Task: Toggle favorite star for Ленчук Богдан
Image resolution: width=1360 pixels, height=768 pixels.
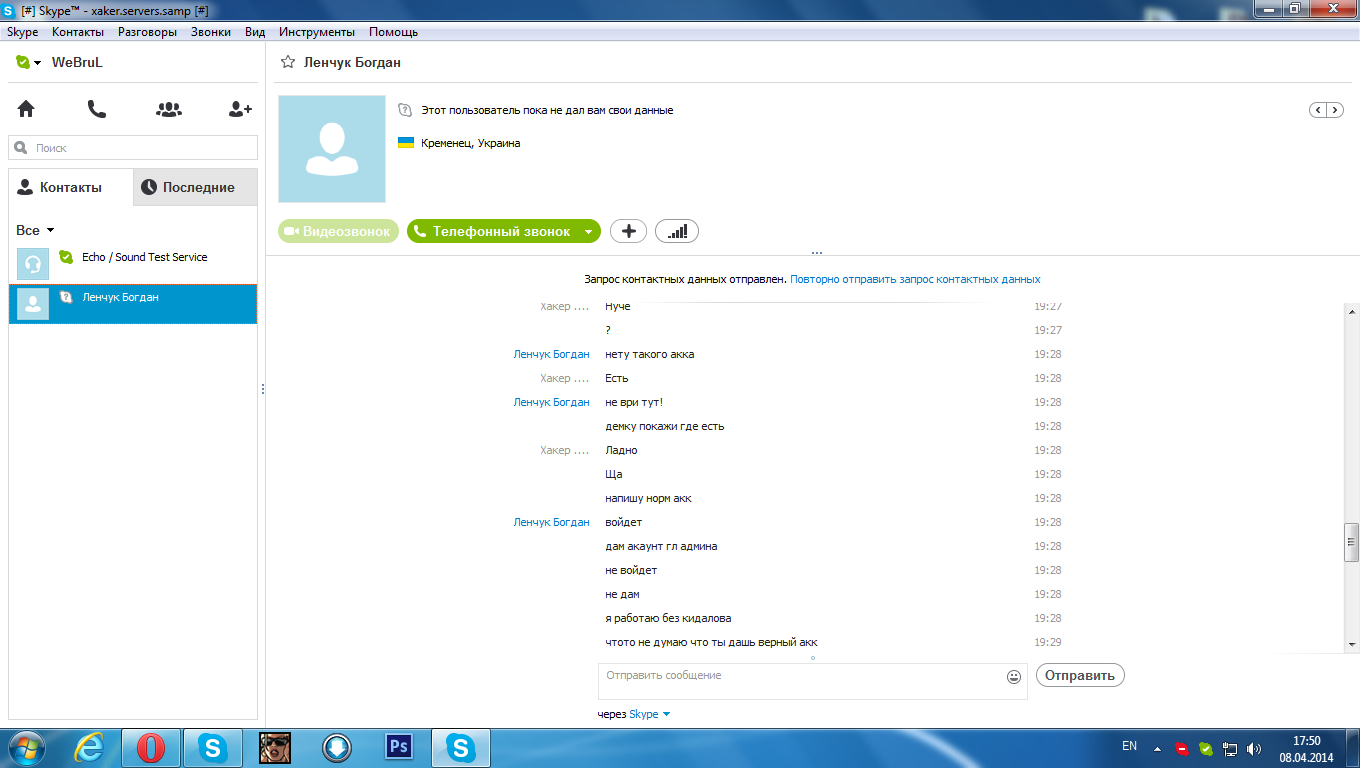Action: pos(288,63)
